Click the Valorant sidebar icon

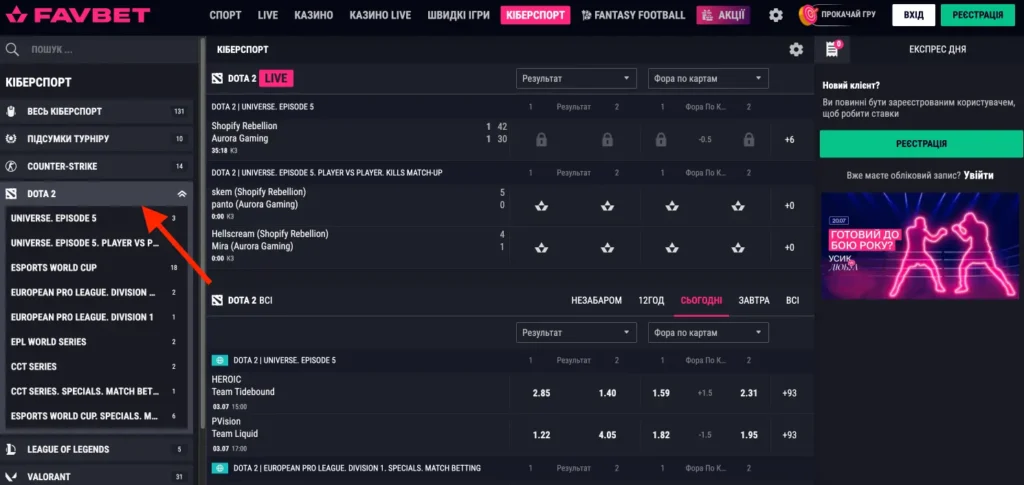11,477
